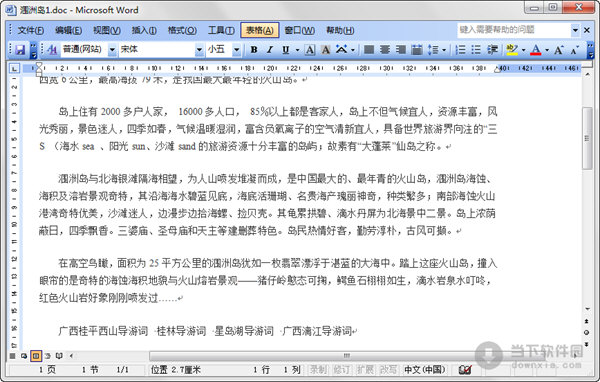This screenshot has width=600, height=382.
Task: Click the help question input box
Action: point(514,30)
